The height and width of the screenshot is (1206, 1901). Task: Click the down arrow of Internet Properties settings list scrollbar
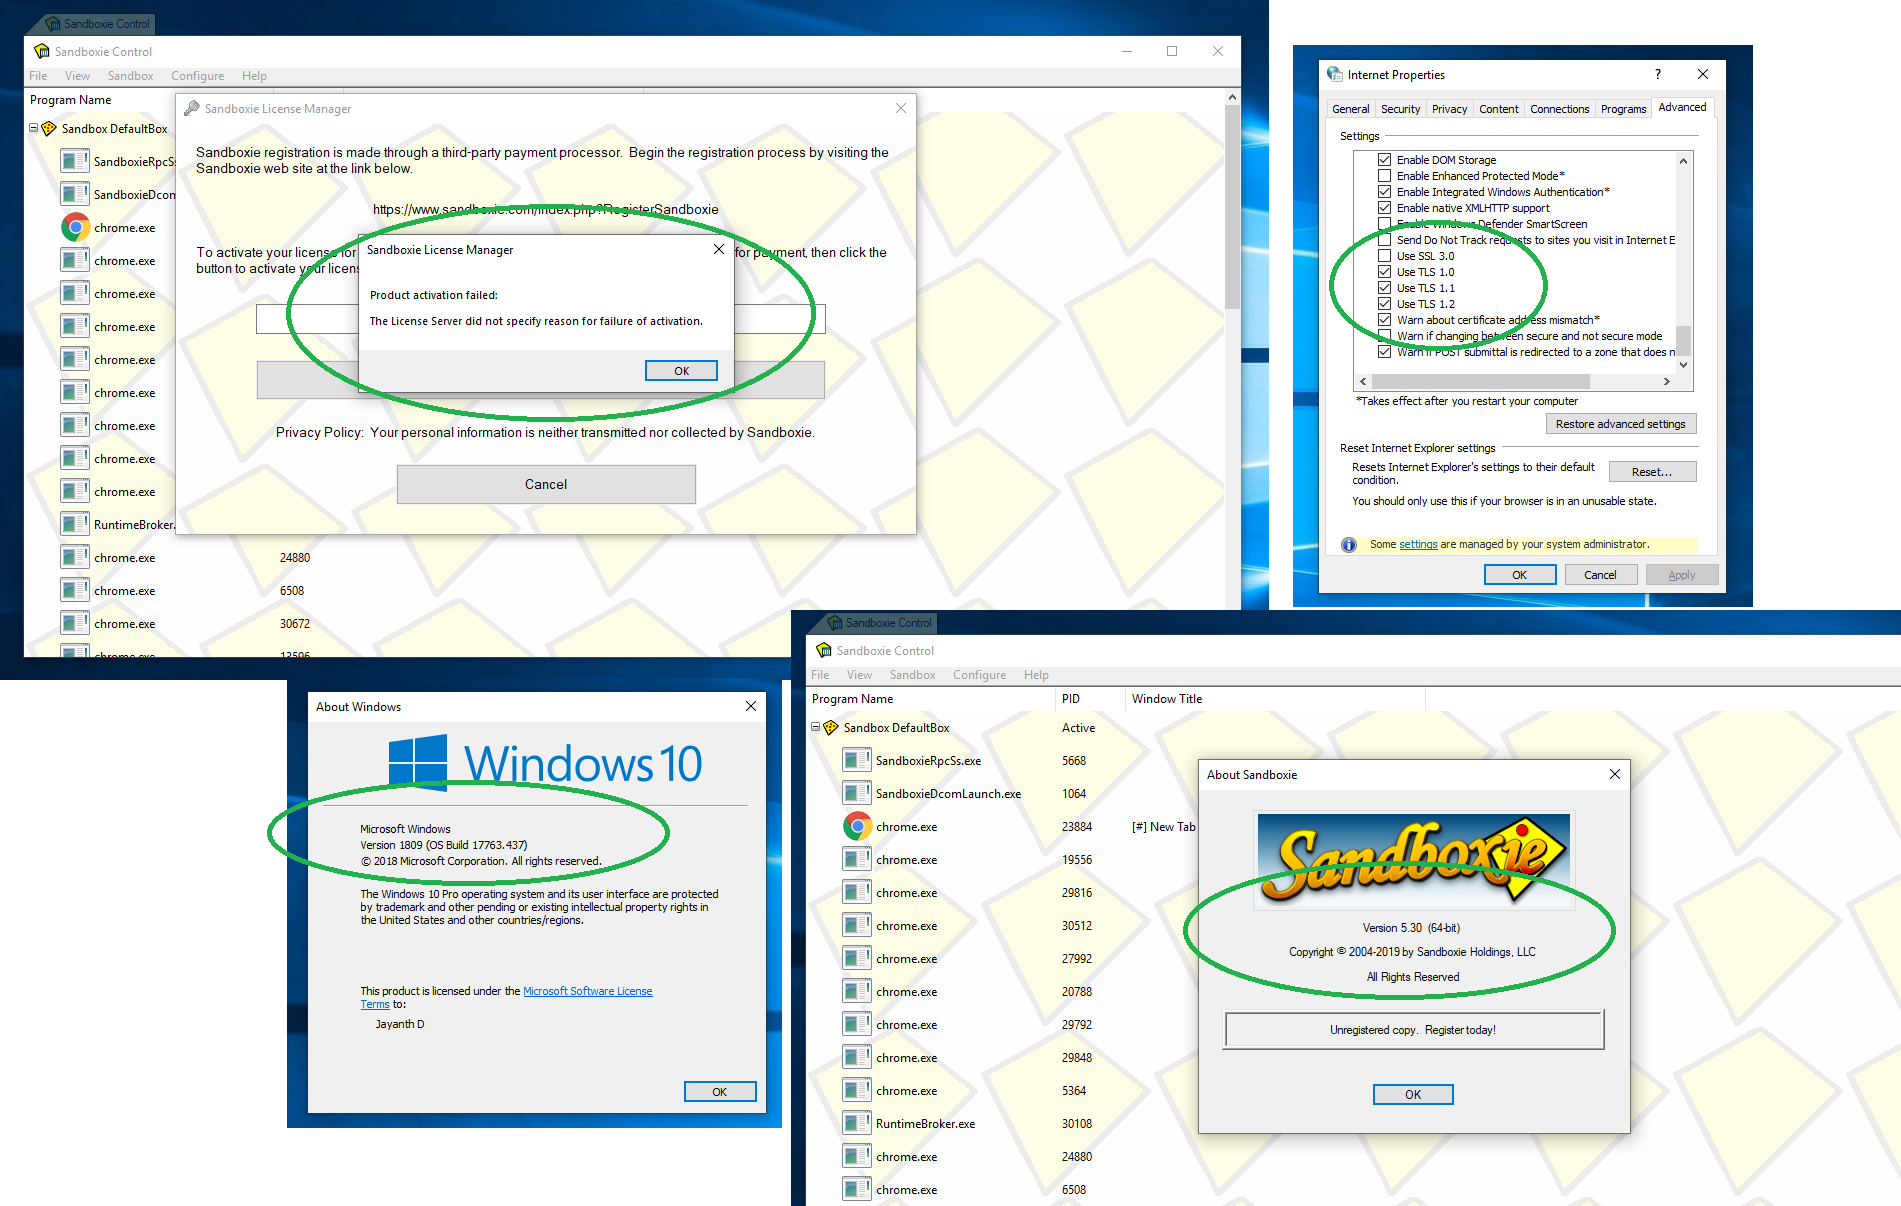point(1683,365)
